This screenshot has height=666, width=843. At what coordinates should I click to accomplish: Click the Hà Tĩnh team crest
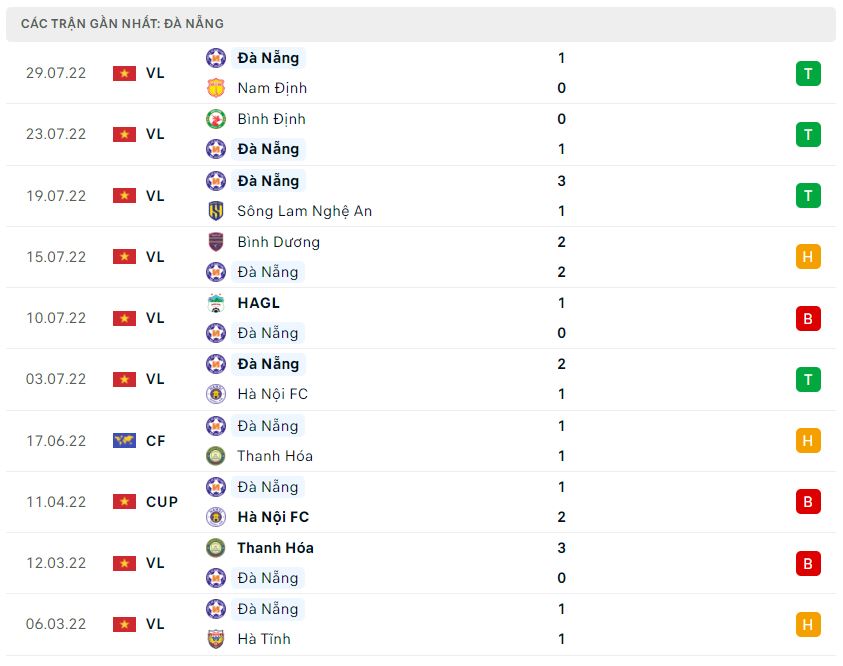coord(215,639)
